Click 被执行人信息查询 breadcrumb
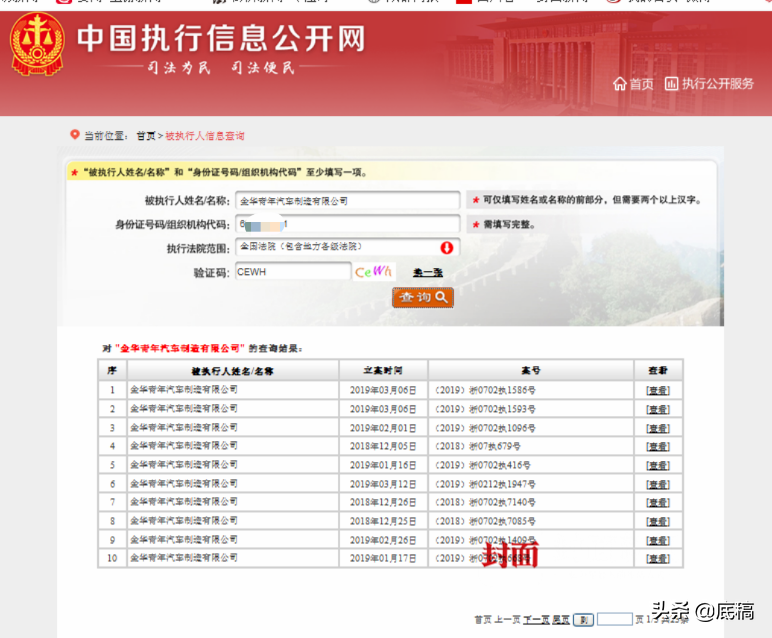Viewport: 772px width, 638px height. 205,136
